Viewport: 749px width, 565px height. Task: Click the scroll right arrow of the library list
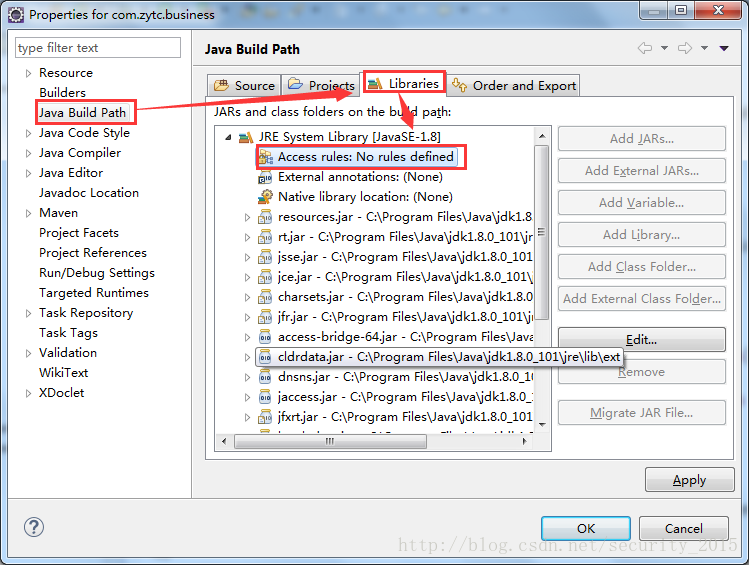pyautogui.click(x=524, y=442)
